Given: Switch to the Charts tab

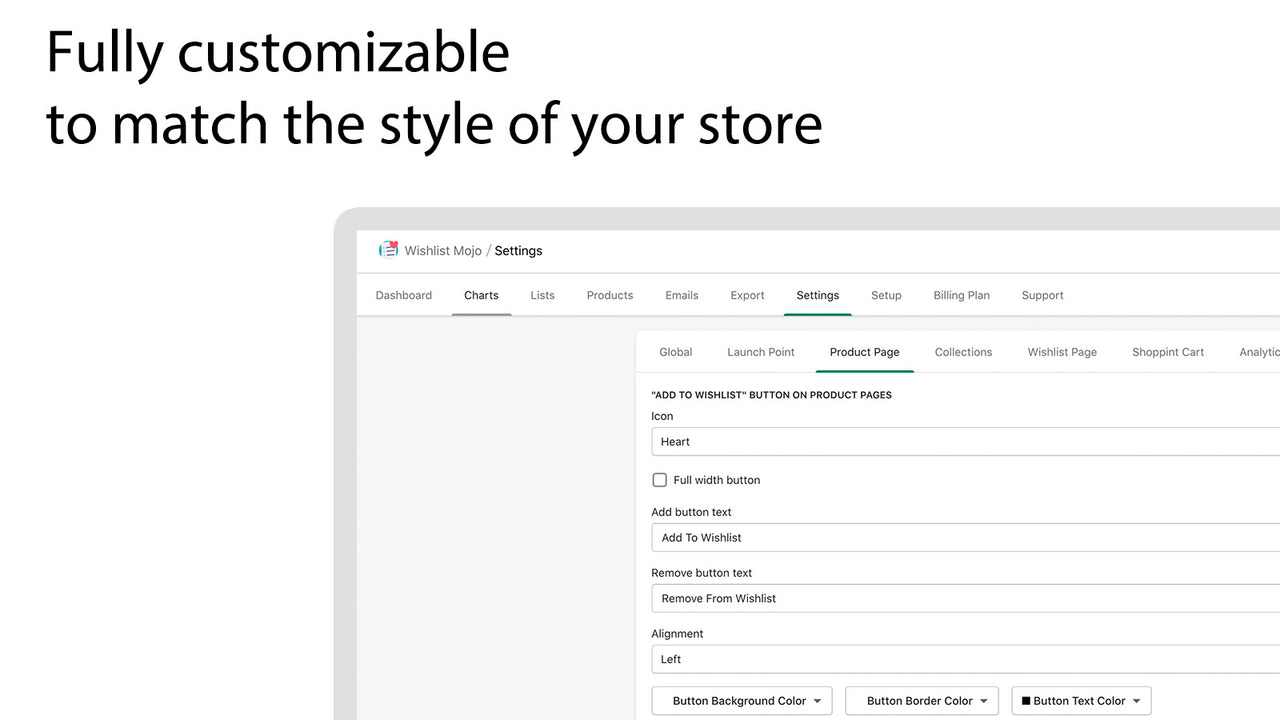Looking at the screenshot, I should (481, 295).
